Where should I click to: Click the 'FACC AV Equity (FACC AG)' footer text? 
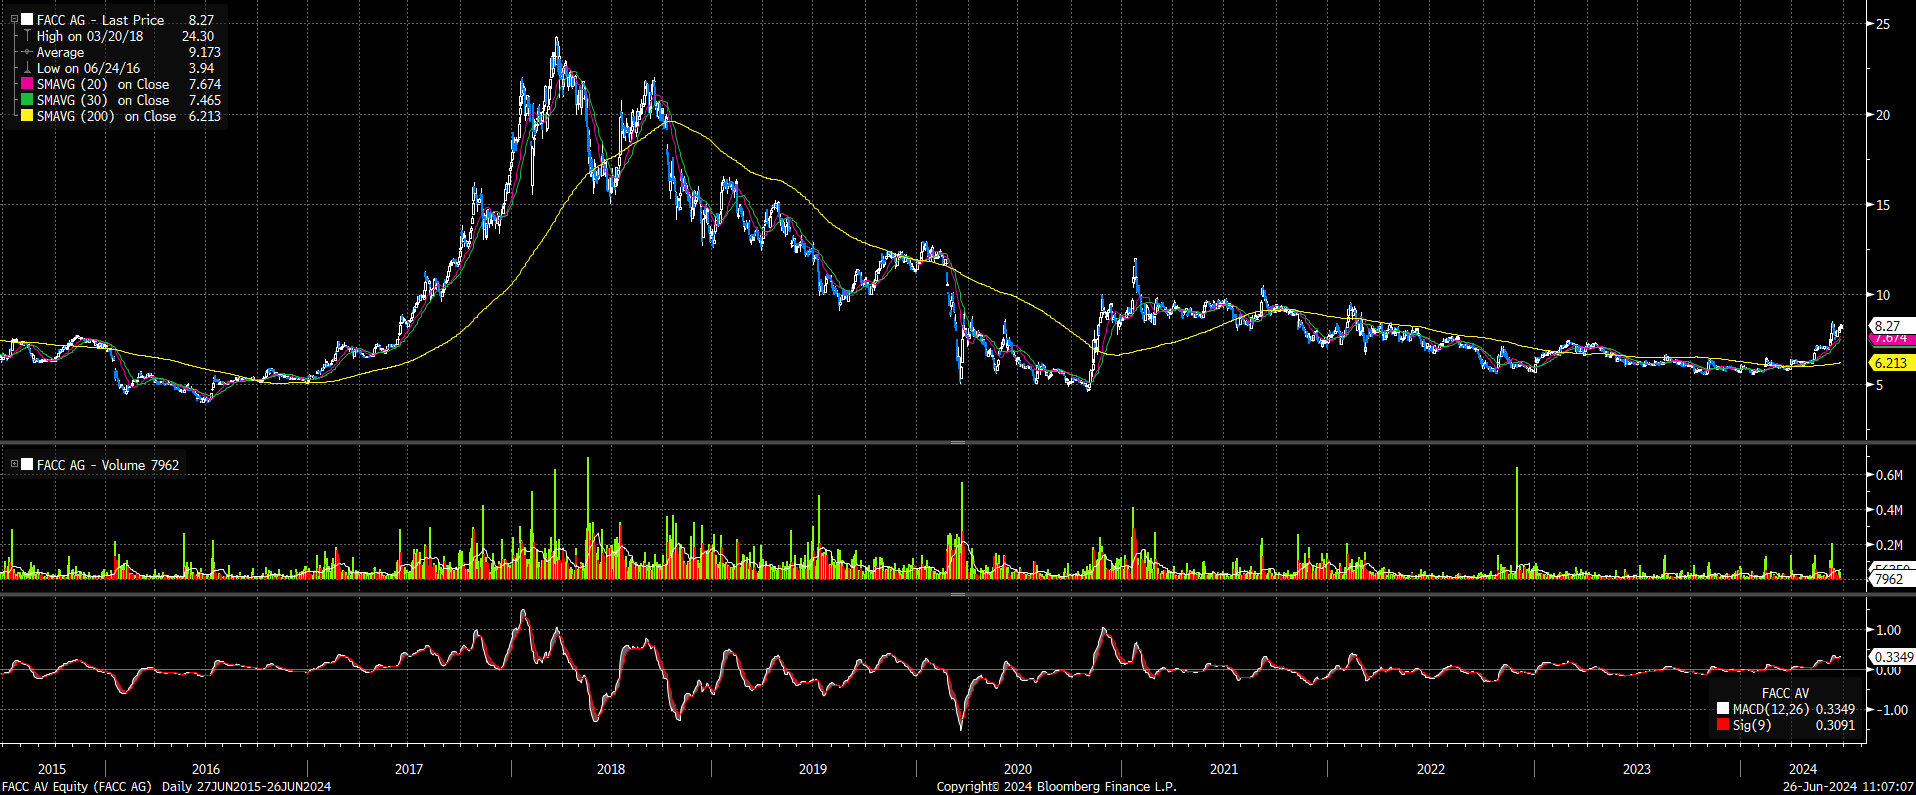77,787
